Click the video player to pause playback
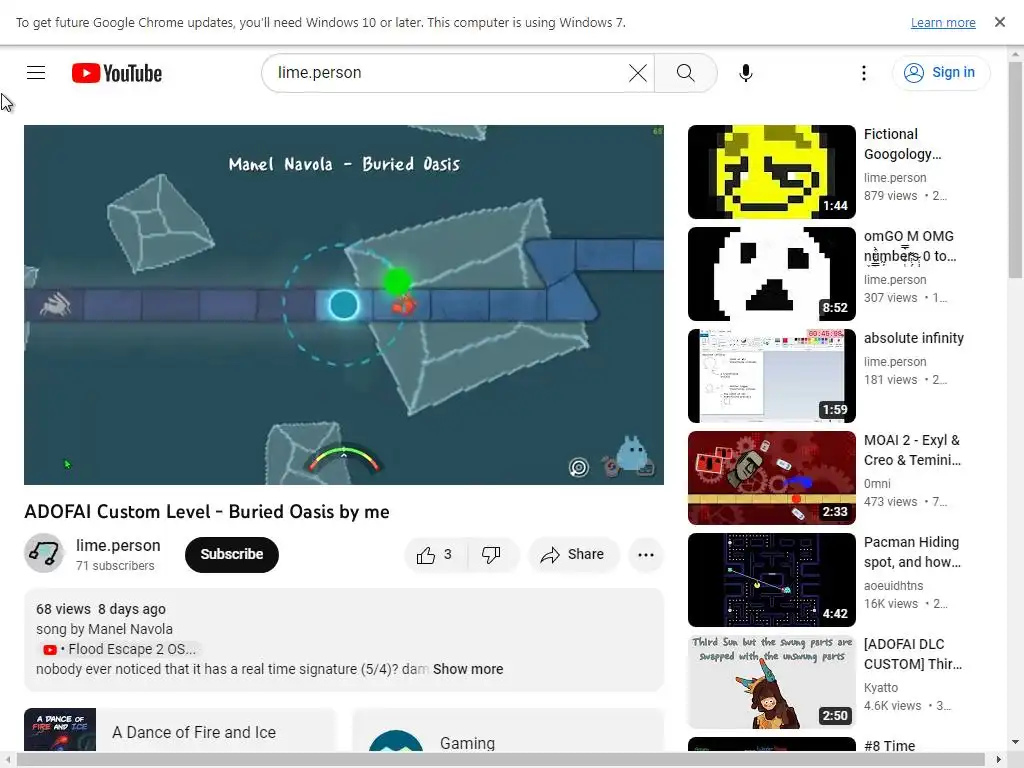 344,305
